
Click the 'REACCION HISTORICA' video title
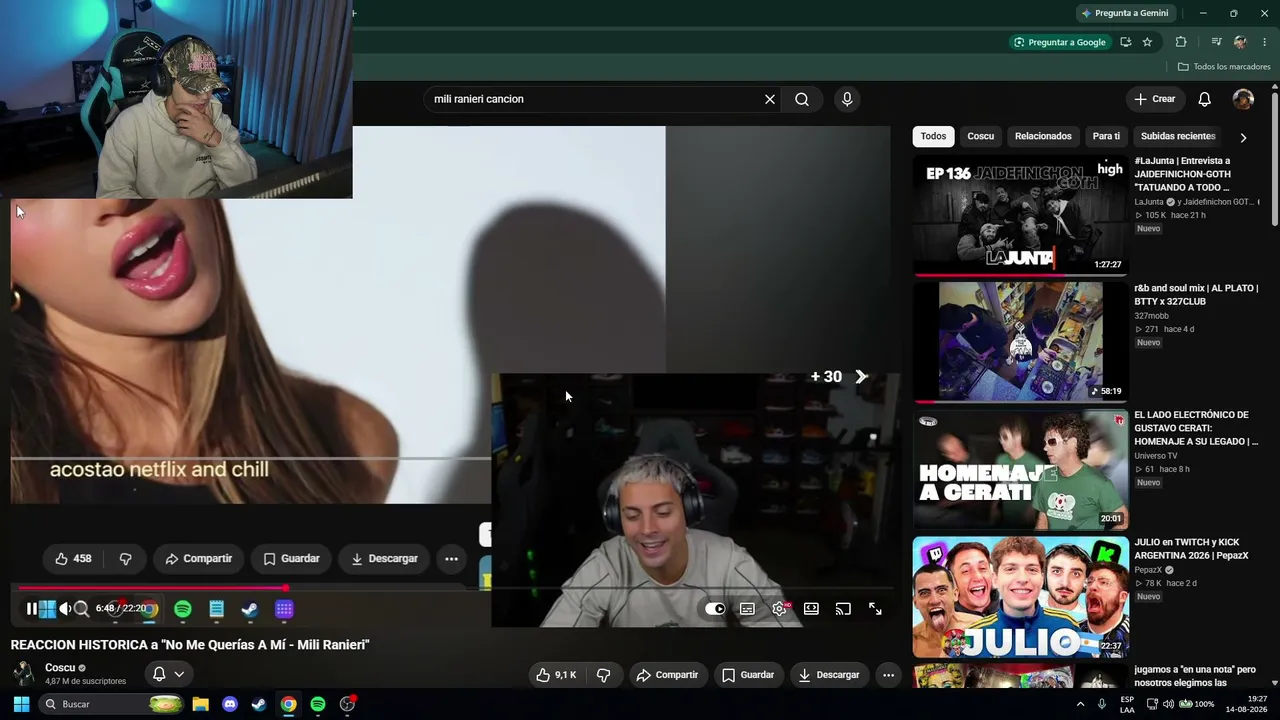click(190, 645)
